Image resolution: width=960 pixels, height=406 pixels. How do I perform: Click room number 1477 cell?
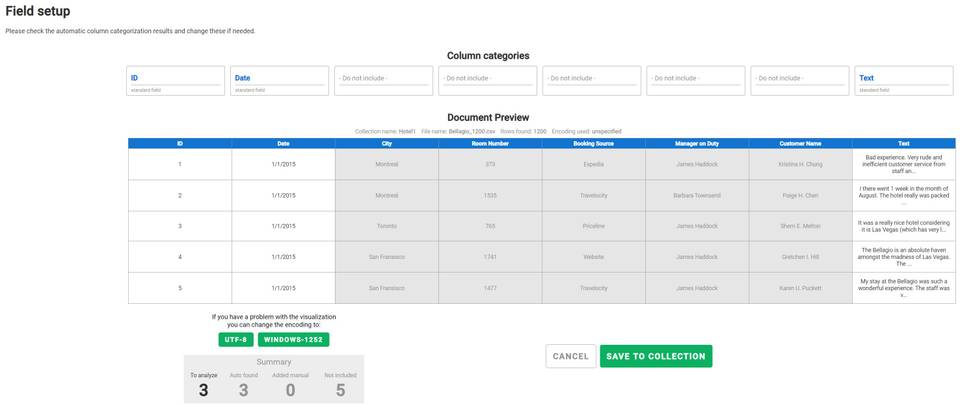point(490,288)
